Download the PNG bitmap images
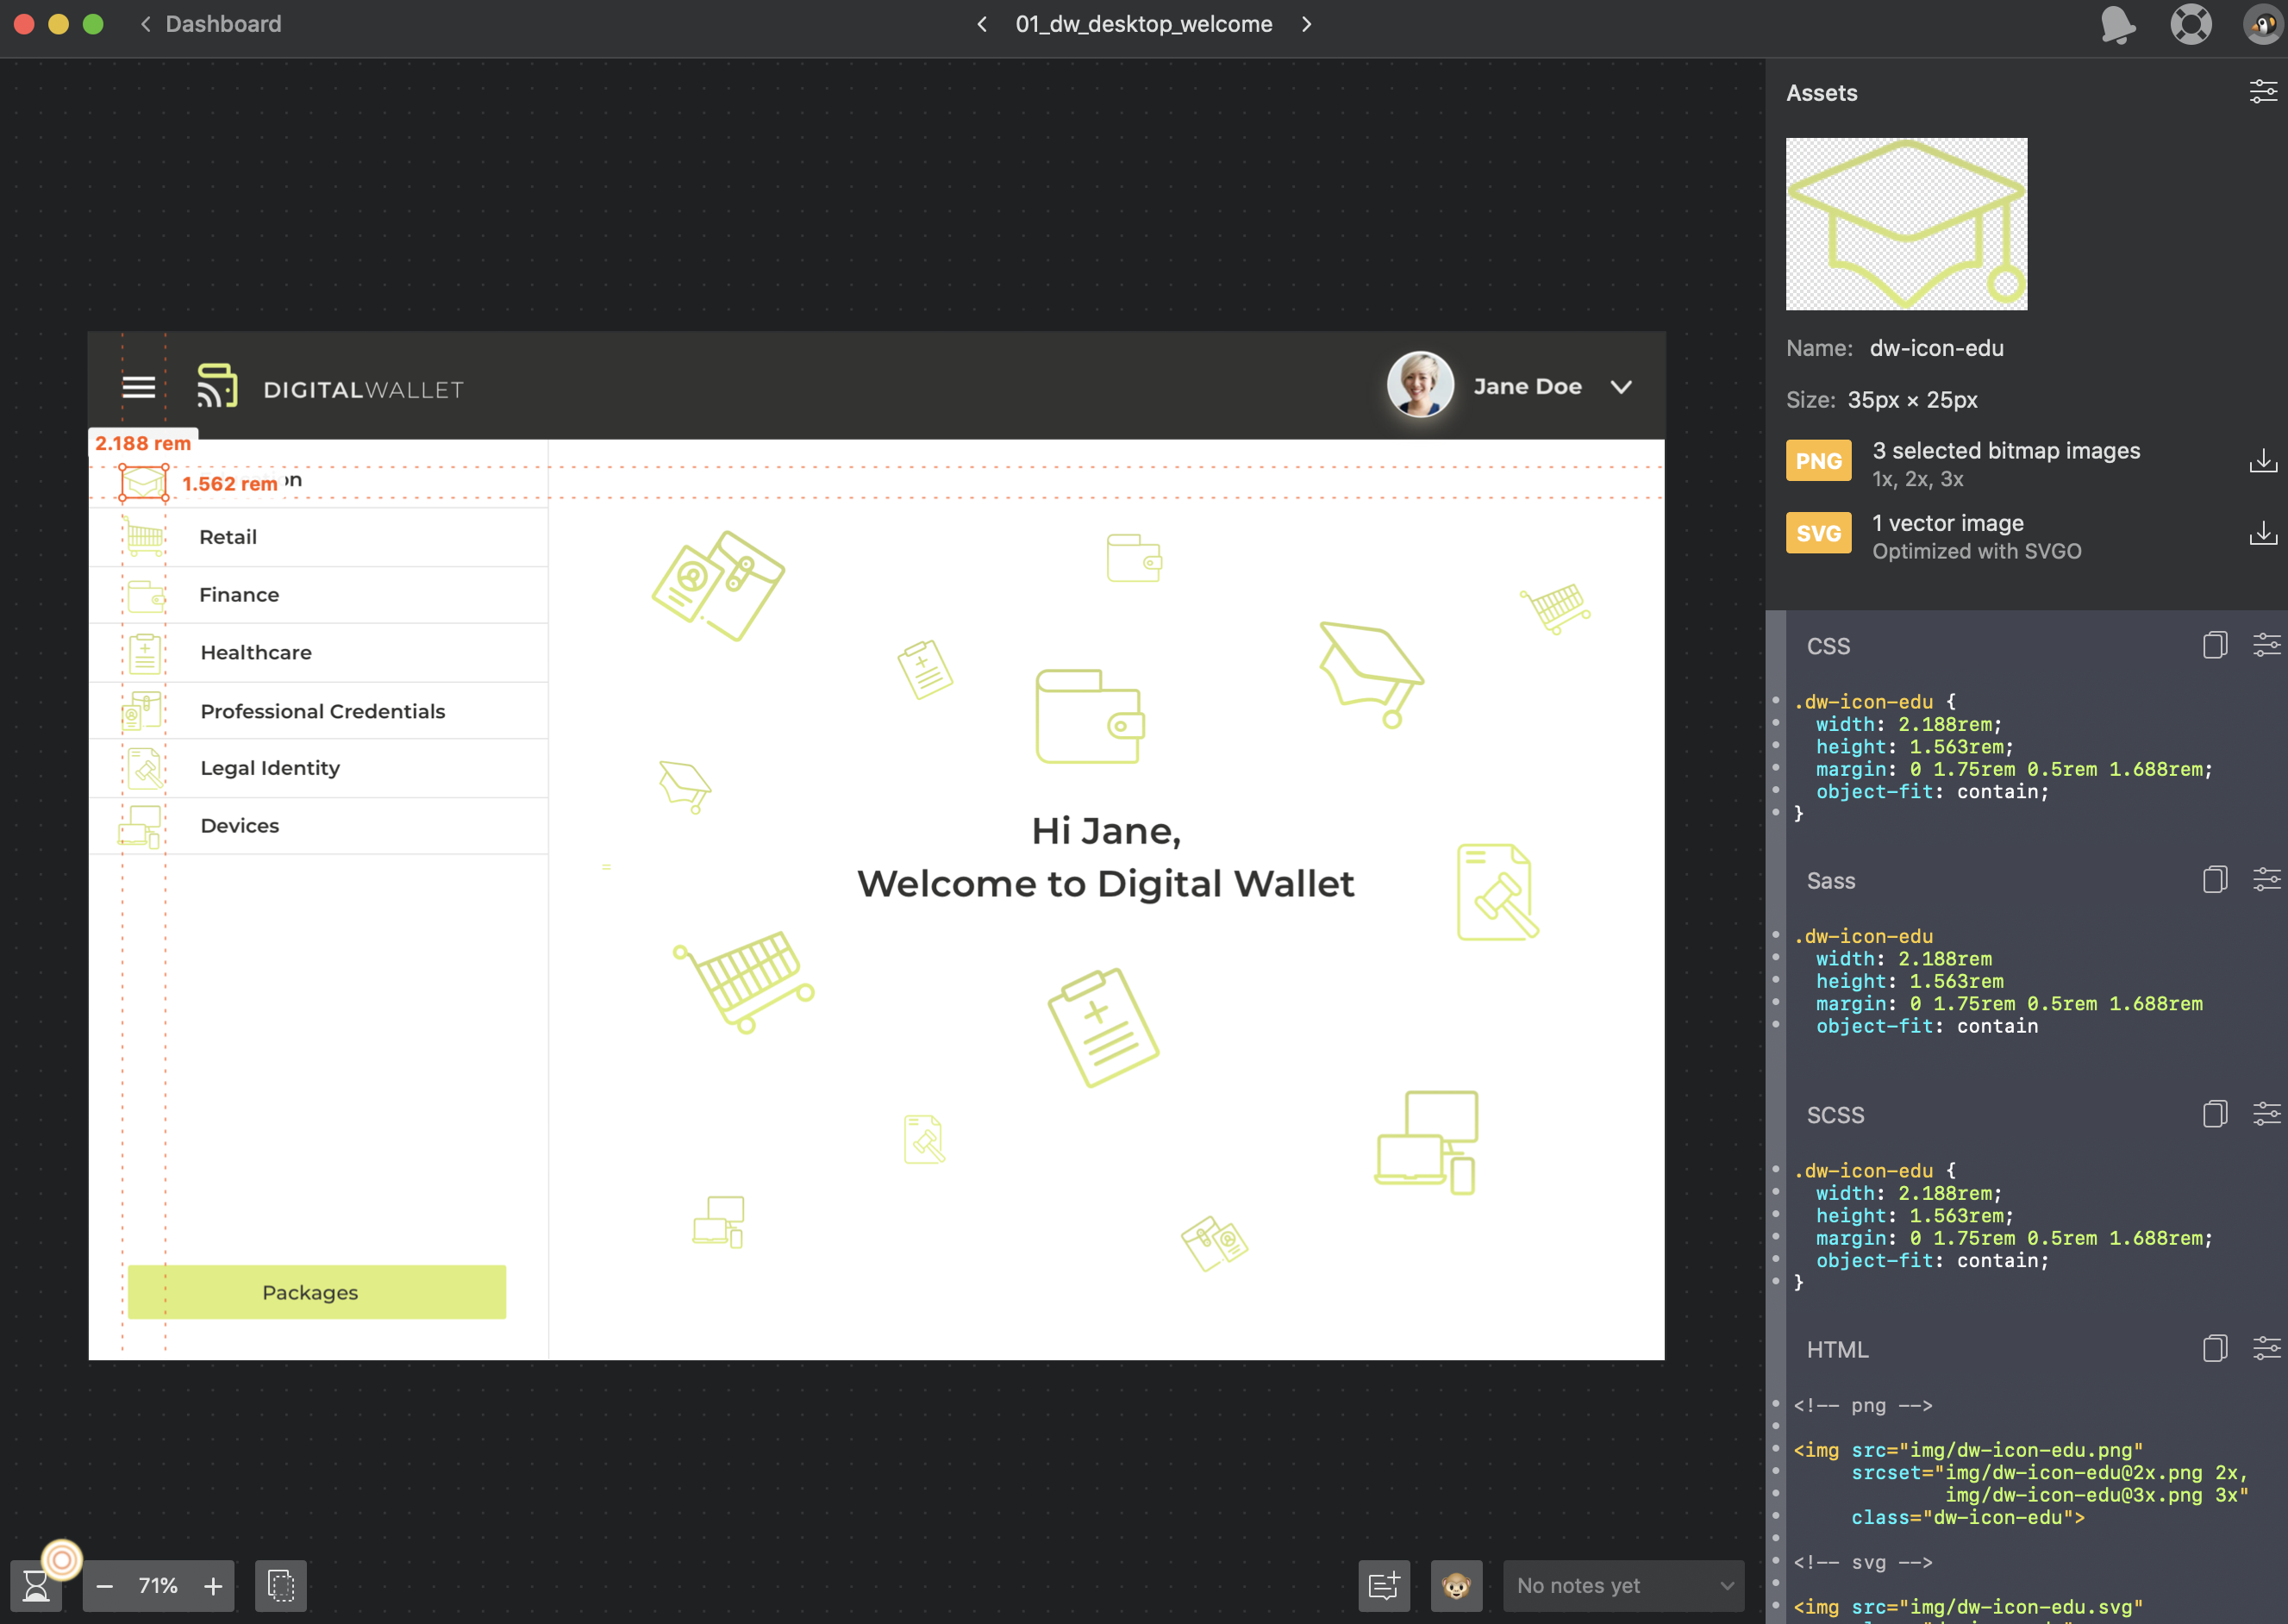 click(2263, 461)
